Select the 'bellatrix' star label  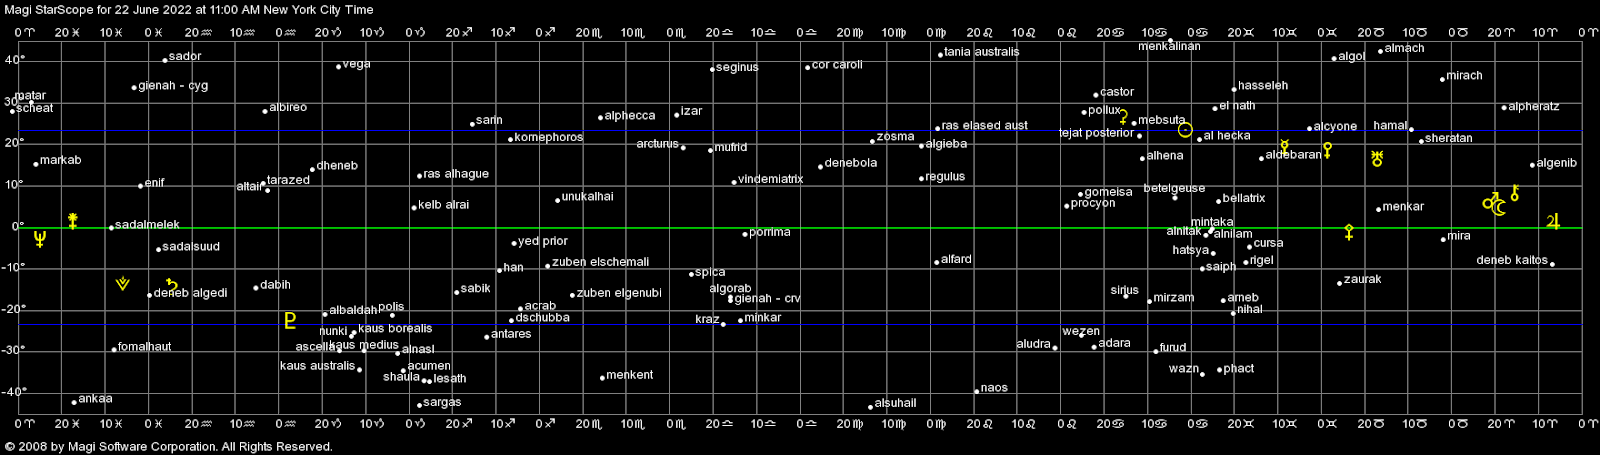click(x=1244, y=199)
